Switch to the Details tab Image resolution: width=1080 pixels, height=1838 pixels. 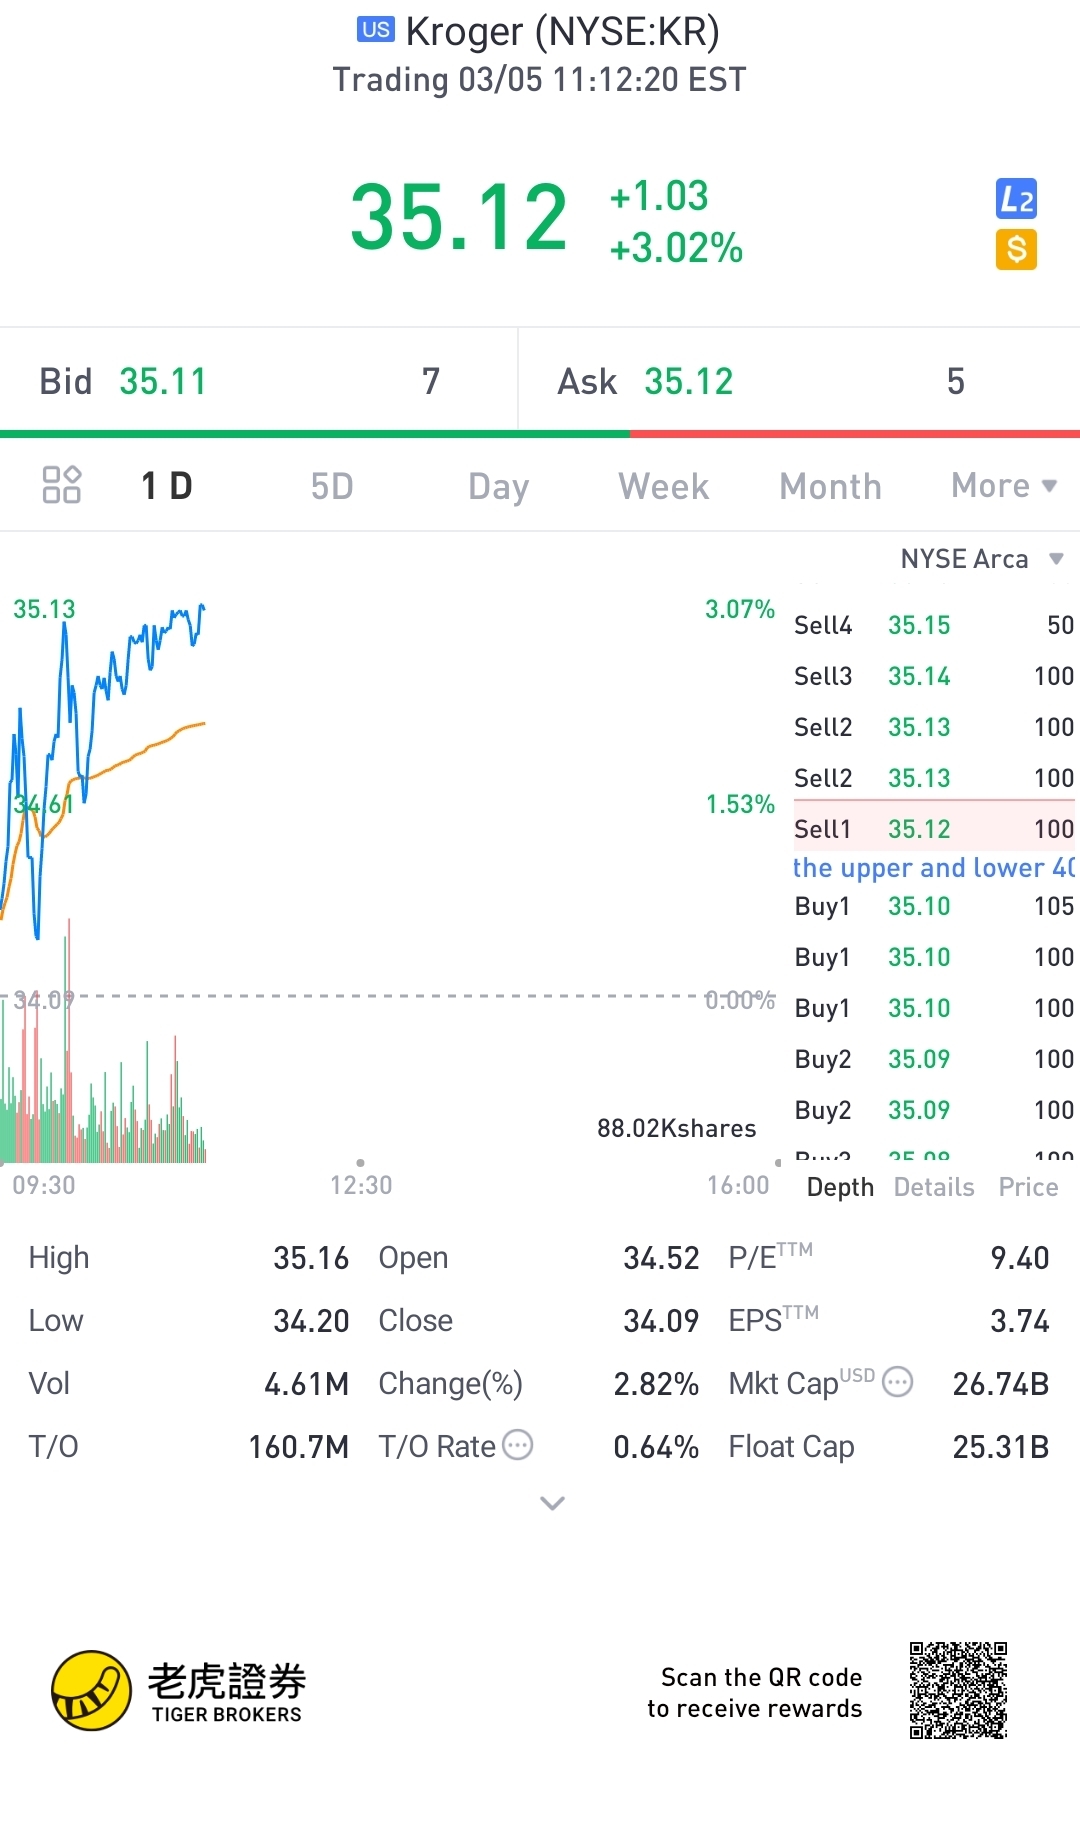(934, 1187)
